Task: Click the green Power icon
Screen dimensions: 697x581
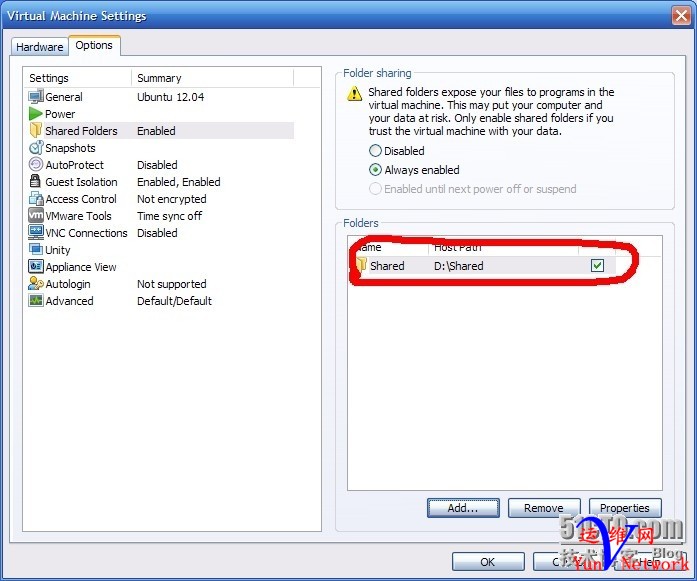Action: [36, 114]
